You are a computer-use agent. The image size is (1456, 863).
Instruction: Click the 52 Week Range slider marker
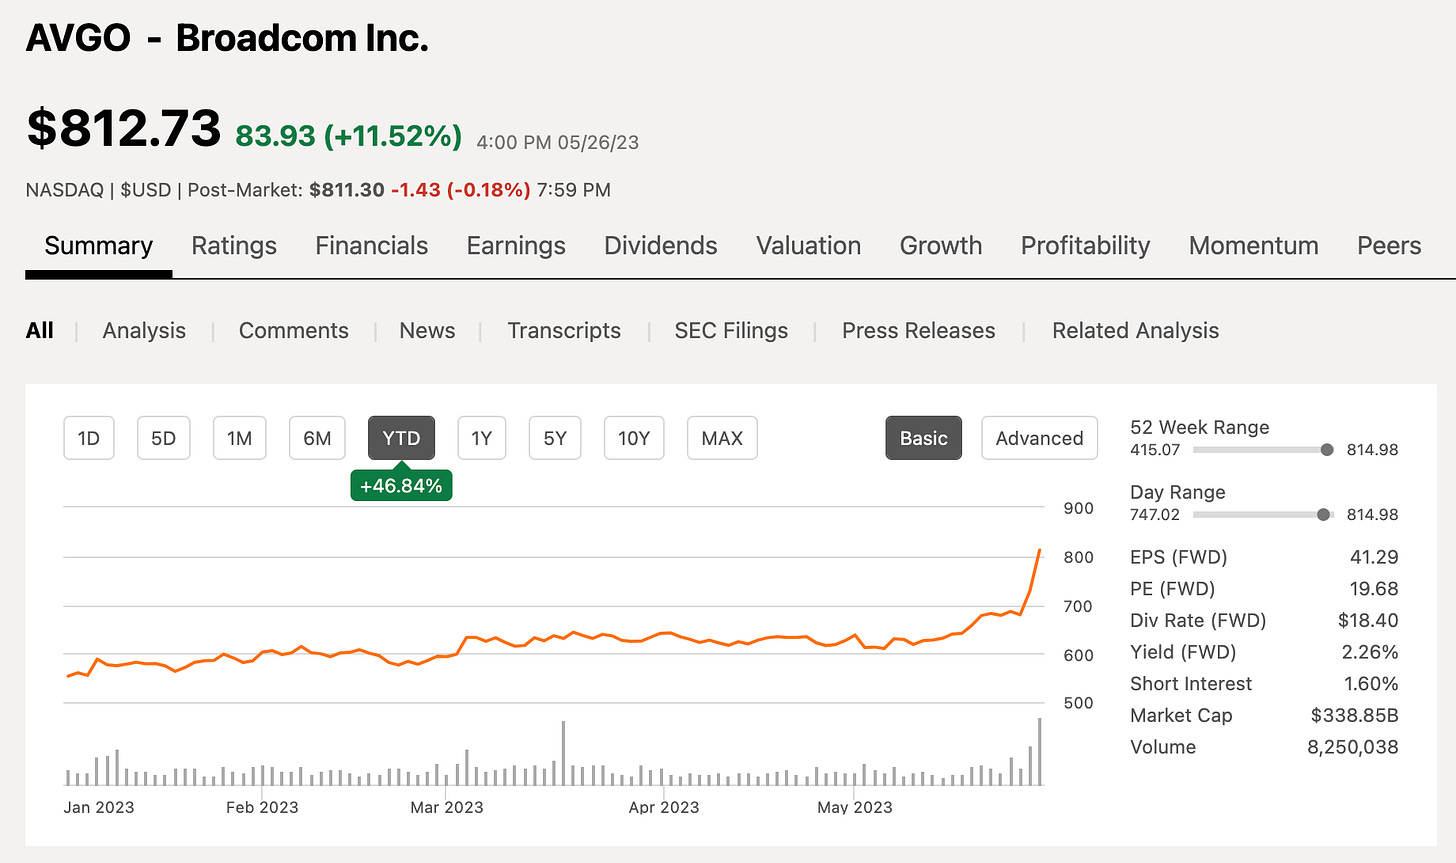pos(1327,450)
